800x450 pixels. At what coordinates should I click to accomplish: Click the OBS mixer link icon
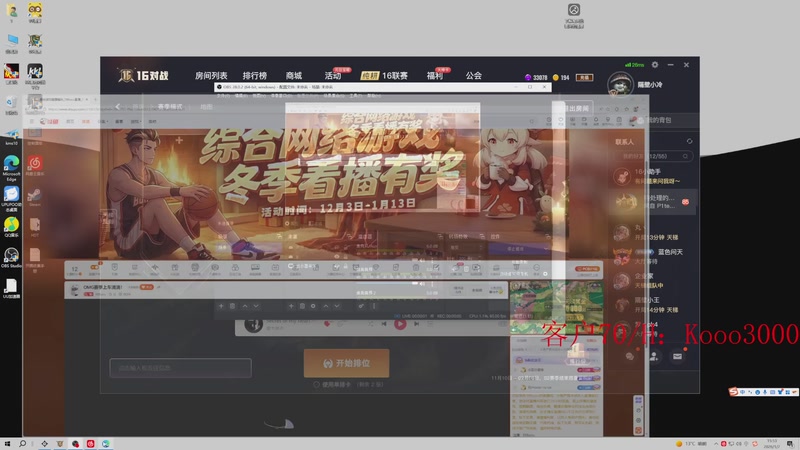(x=361, y=306)
